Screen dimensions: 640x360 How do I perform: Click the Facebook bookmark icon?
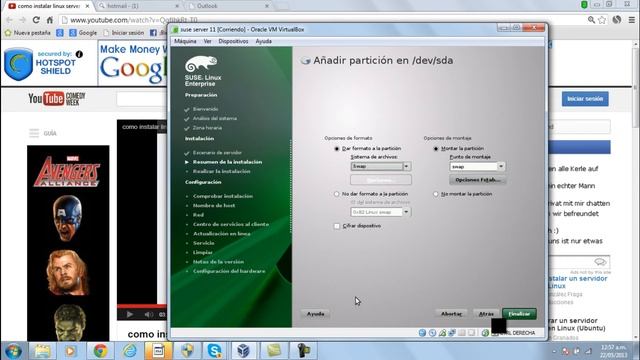point(153,33)
